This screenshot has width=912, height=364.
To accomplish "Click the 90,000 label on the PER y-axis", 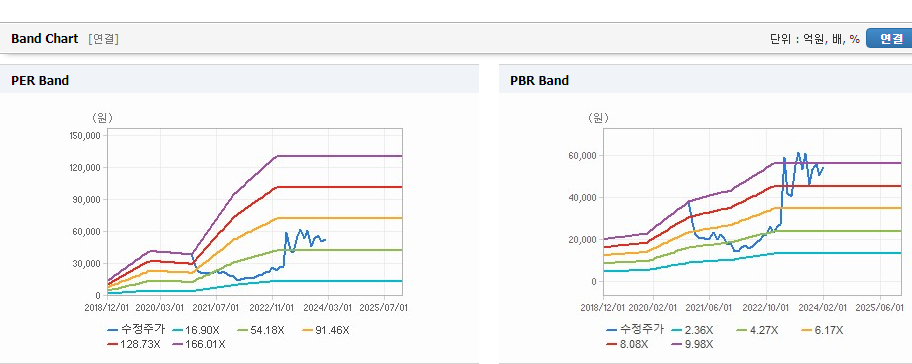I will click(x=87, y=199).
